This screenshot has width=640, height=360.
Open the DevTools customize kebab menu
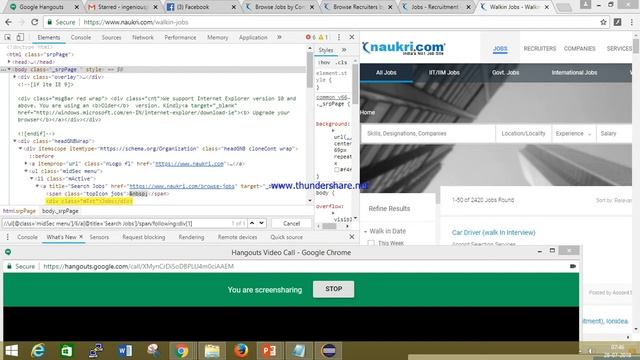[x=339, y=37]
